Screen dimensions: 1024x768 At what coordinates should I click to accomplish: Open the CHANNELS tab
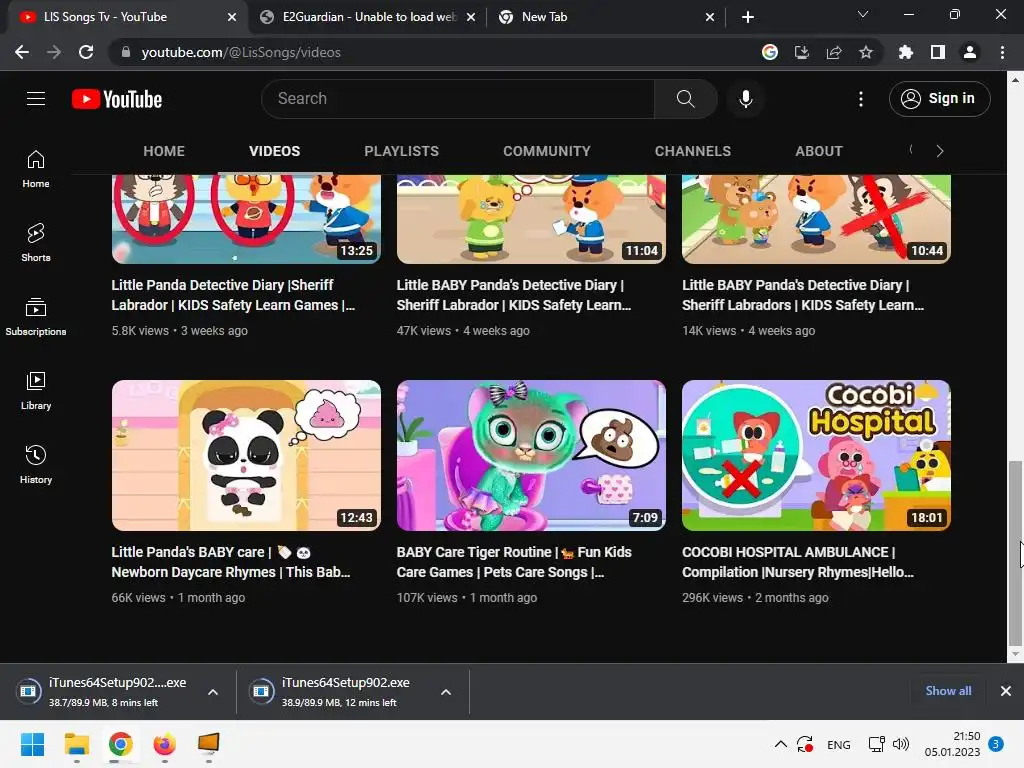pos(693,151)
